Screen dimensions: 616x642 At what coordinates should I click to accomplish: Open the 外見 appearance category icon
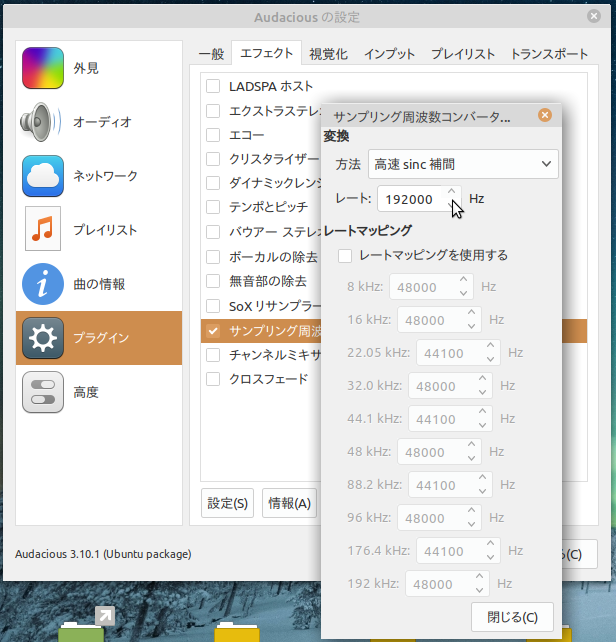pyautogui.click(x=43, y=68)
